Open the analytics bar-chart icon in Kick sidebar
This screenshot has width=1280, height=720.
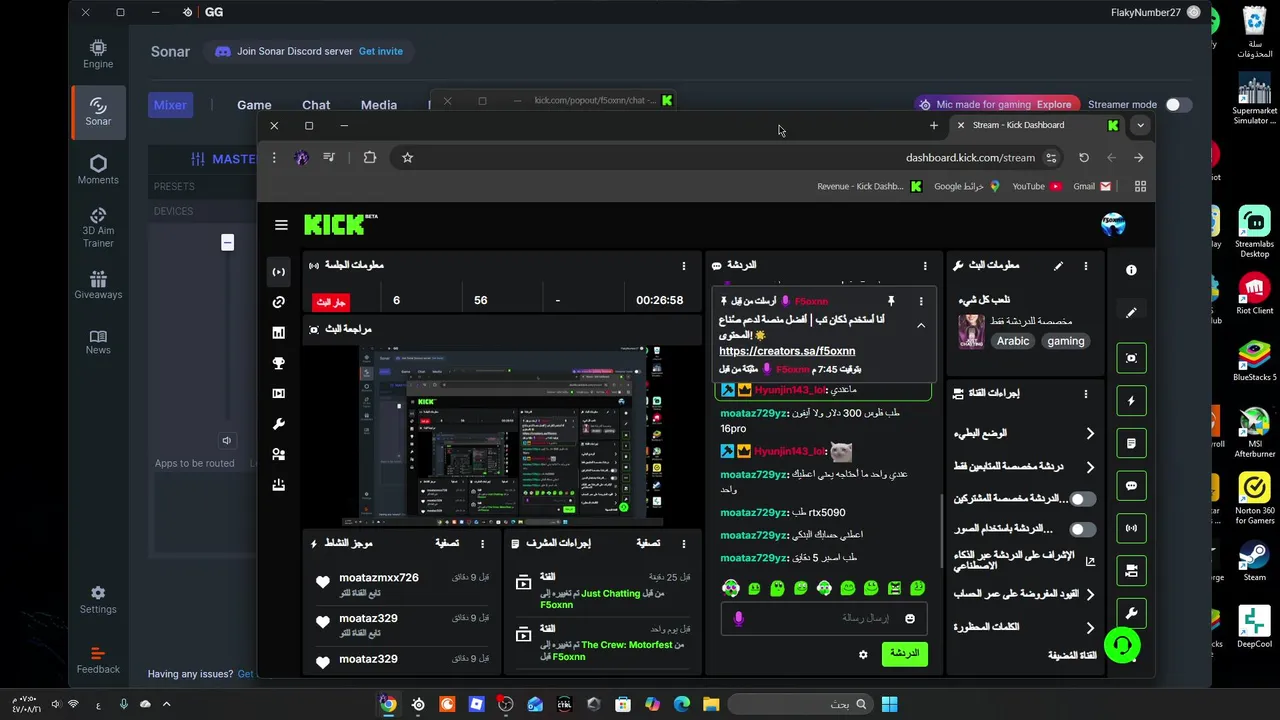(279, 332)
